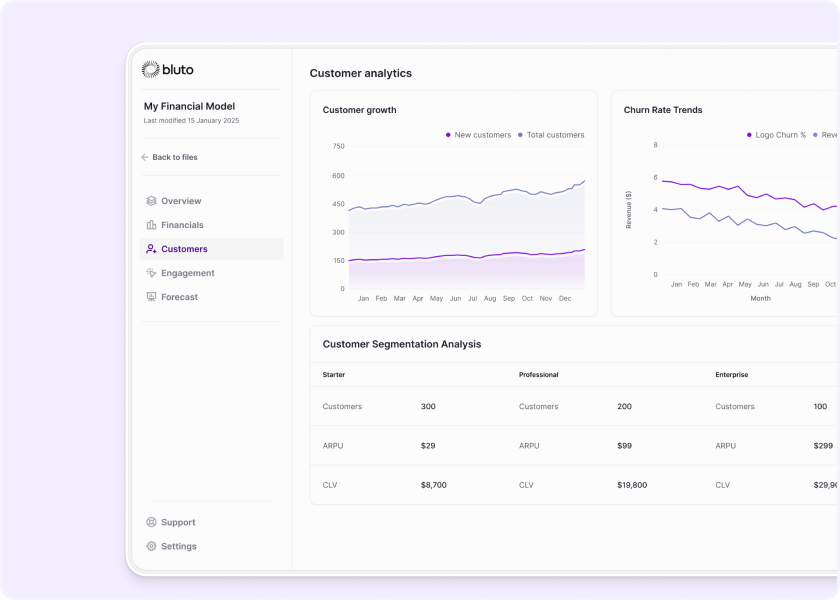Click the Starter segment column header

(334, 375)
